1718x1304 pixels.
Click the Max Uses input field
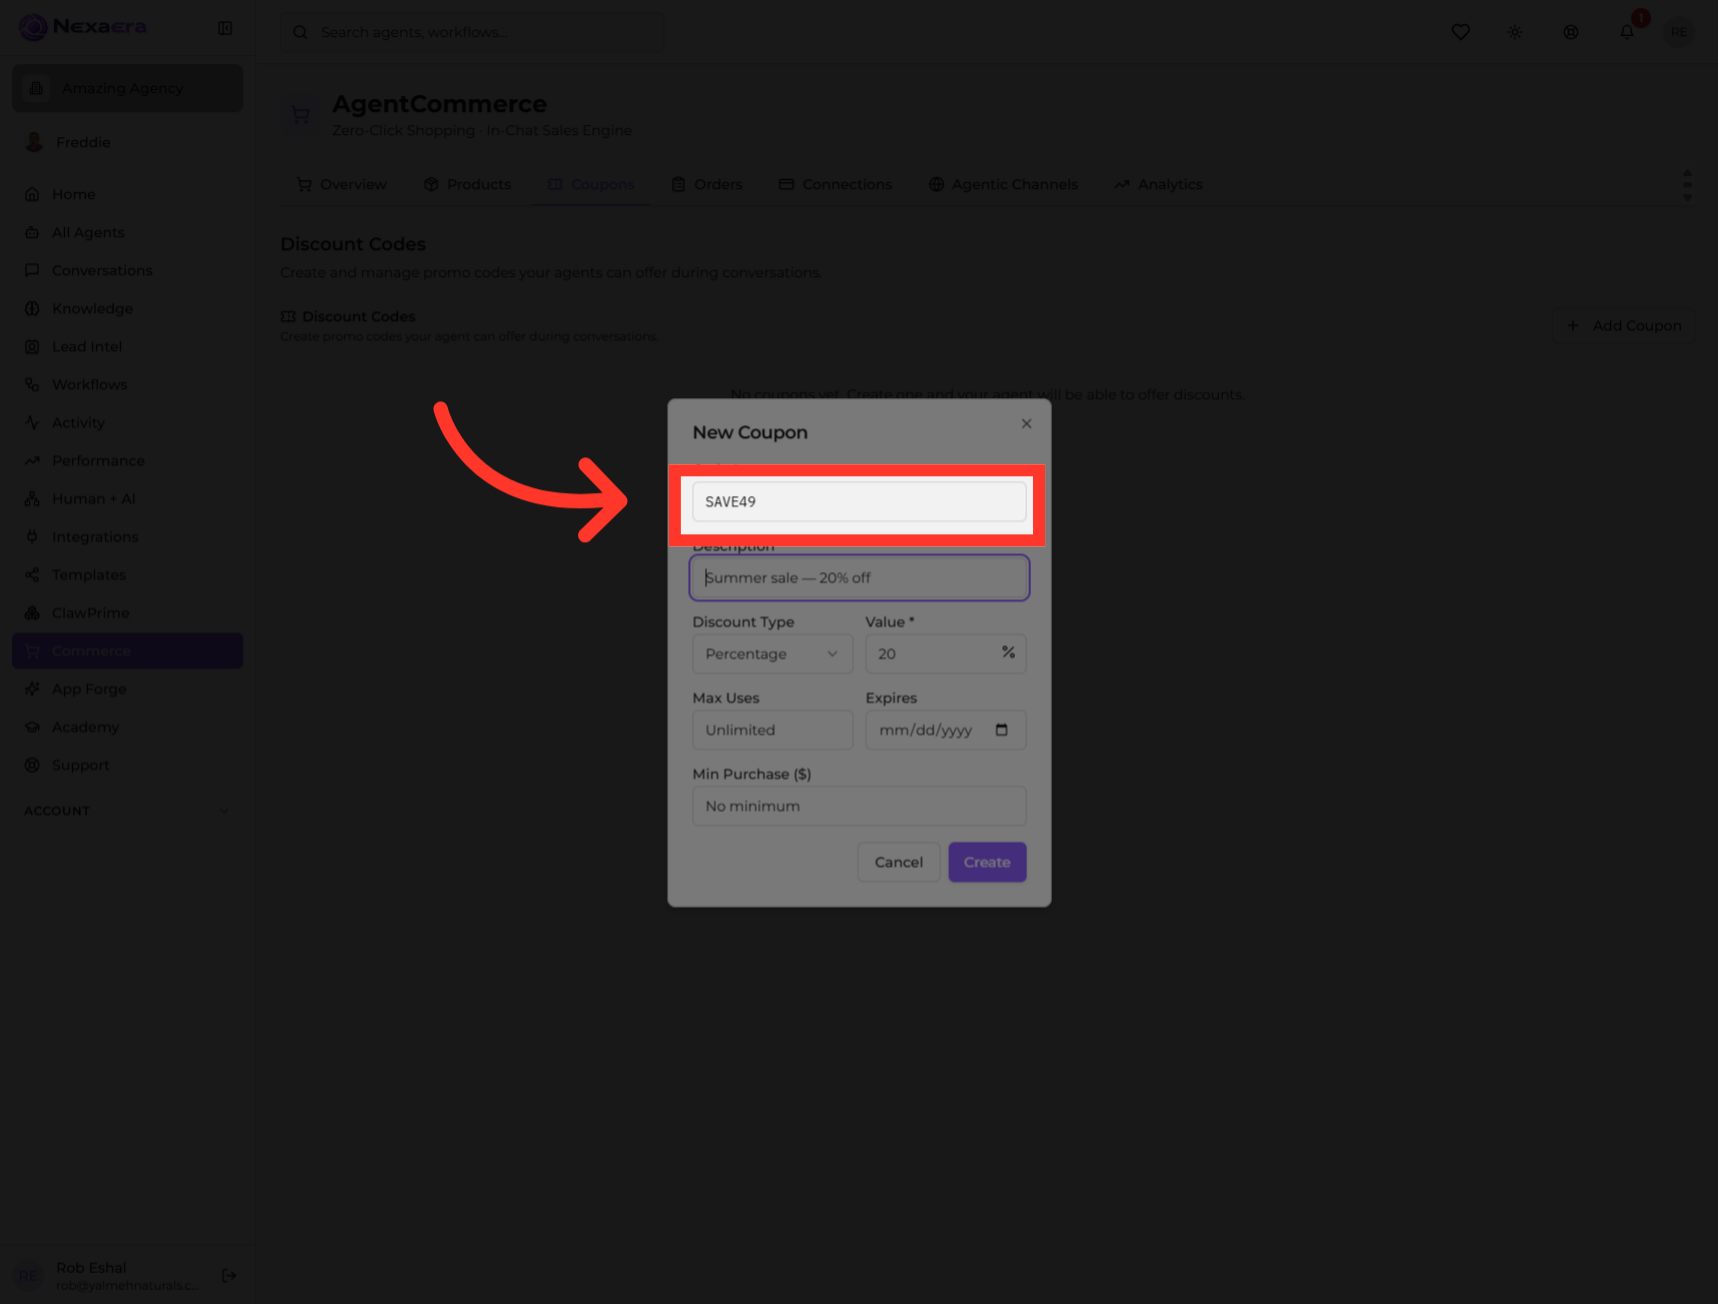pyautogui.click(x=772, y=730)
